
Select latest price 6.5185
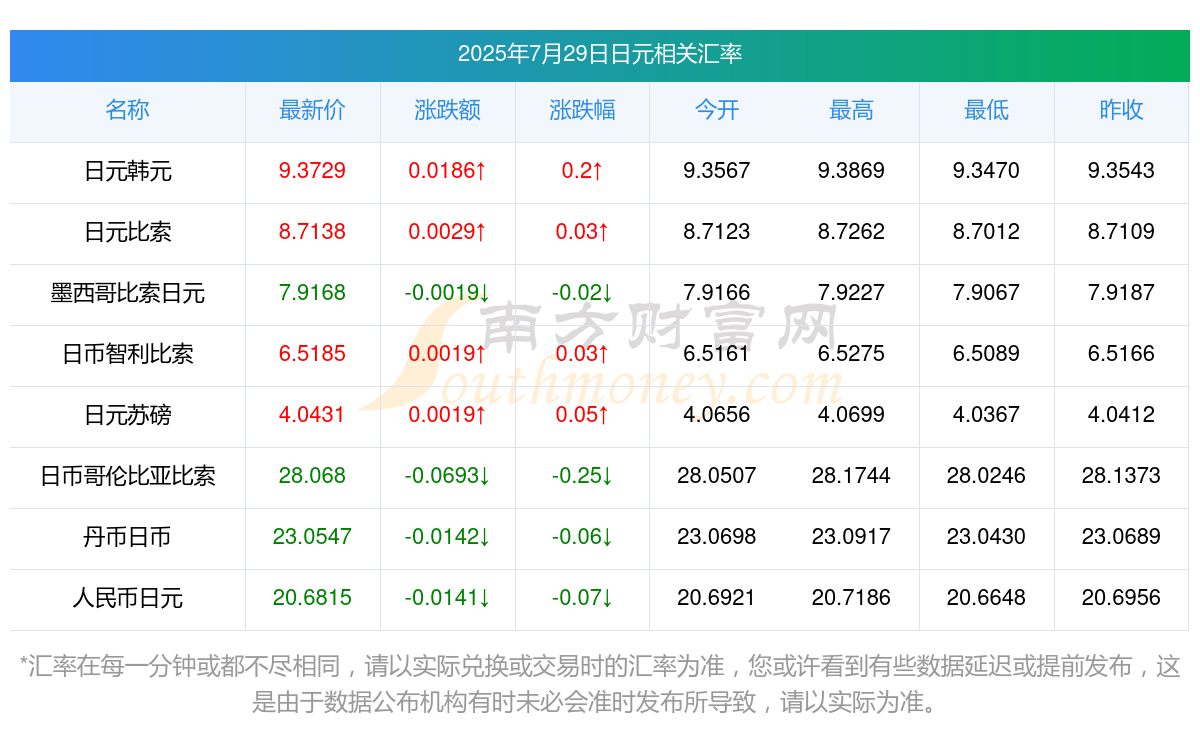tap(313, 354)
